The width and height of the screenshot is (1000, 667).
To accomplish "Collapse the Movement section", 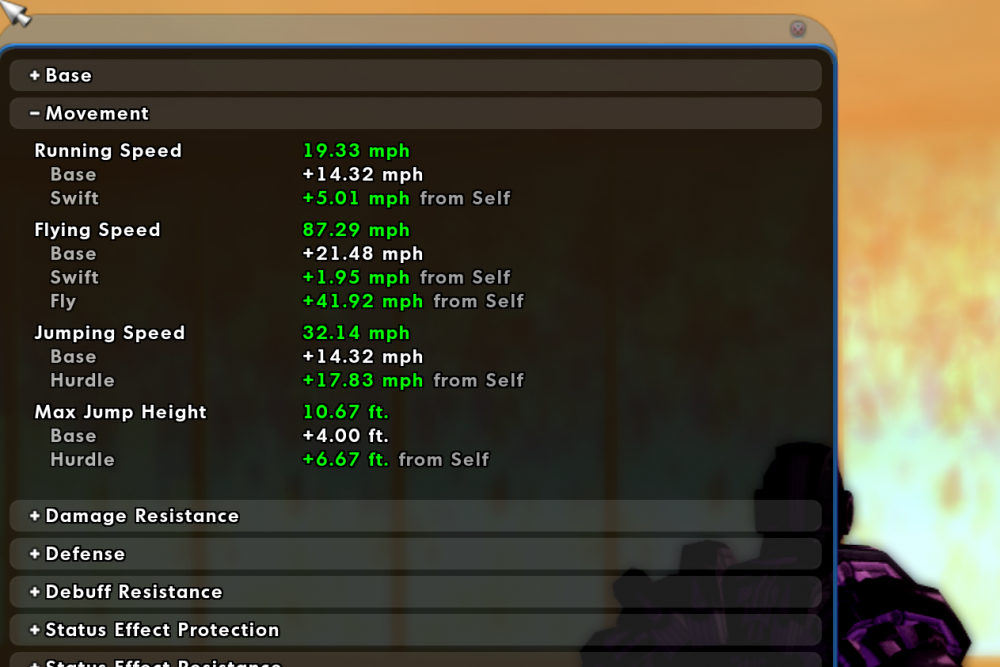I will coord(89,114).
